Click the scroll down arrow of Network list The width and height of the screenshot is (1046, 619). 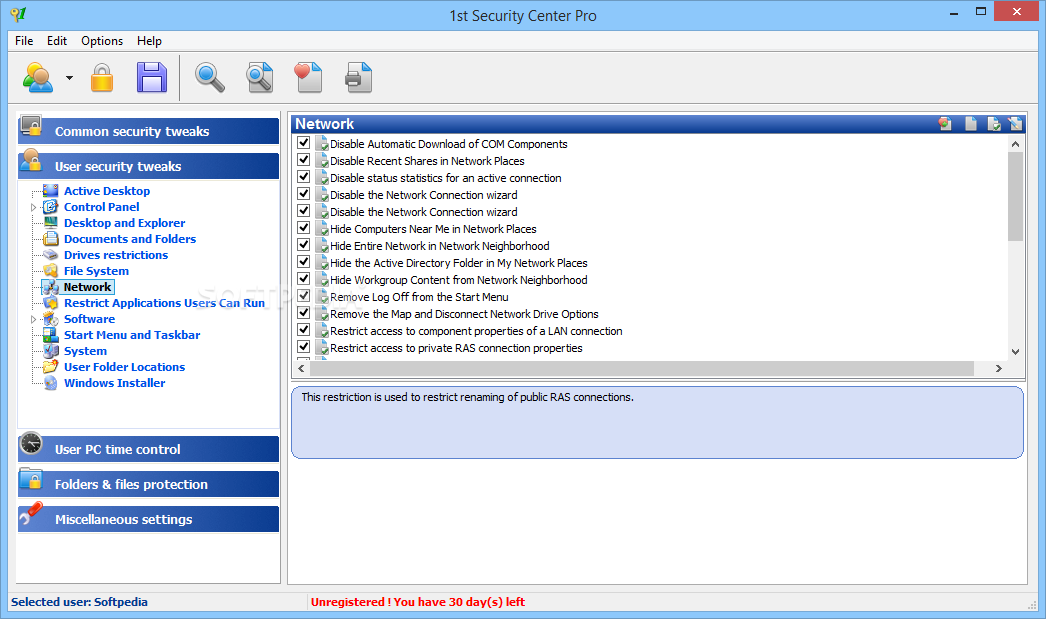(1015, 352)
